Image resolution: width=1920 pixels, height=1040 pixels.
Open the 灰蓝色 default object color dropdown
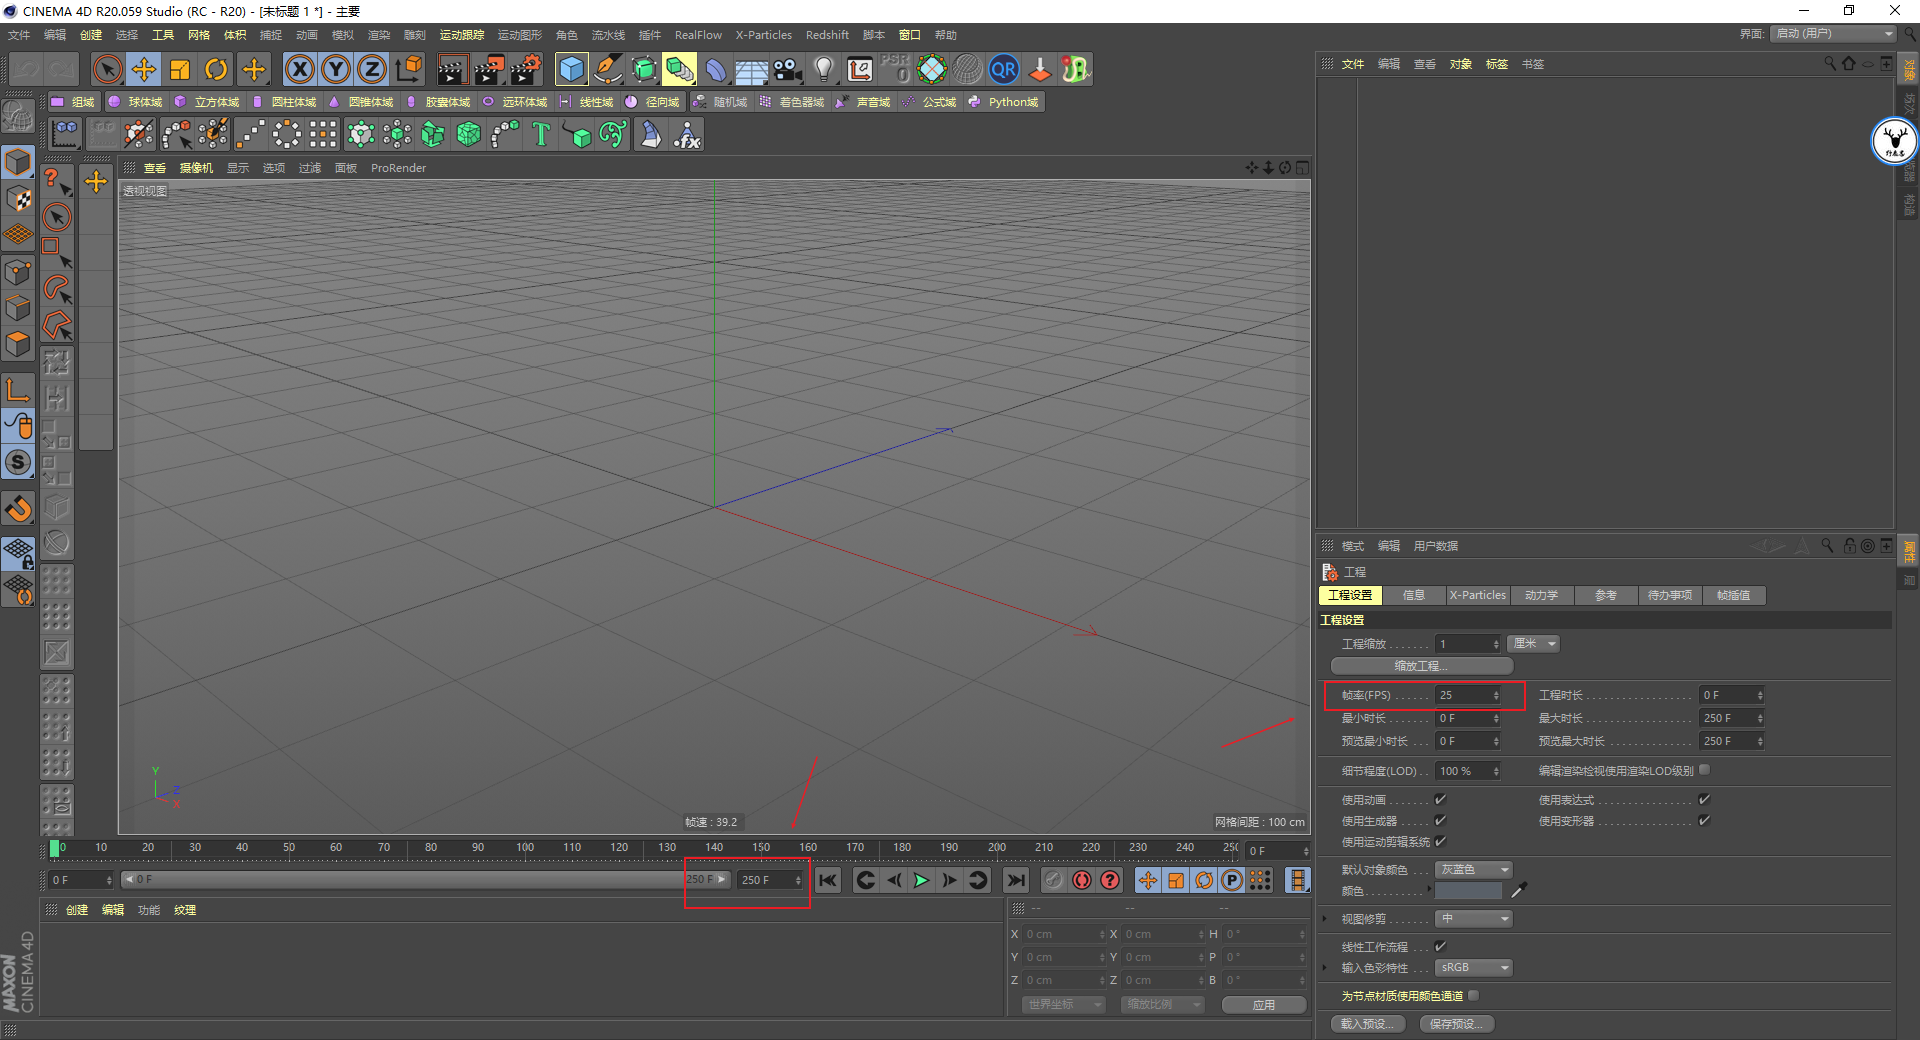pyautogui.click(x=1474, y=870)
